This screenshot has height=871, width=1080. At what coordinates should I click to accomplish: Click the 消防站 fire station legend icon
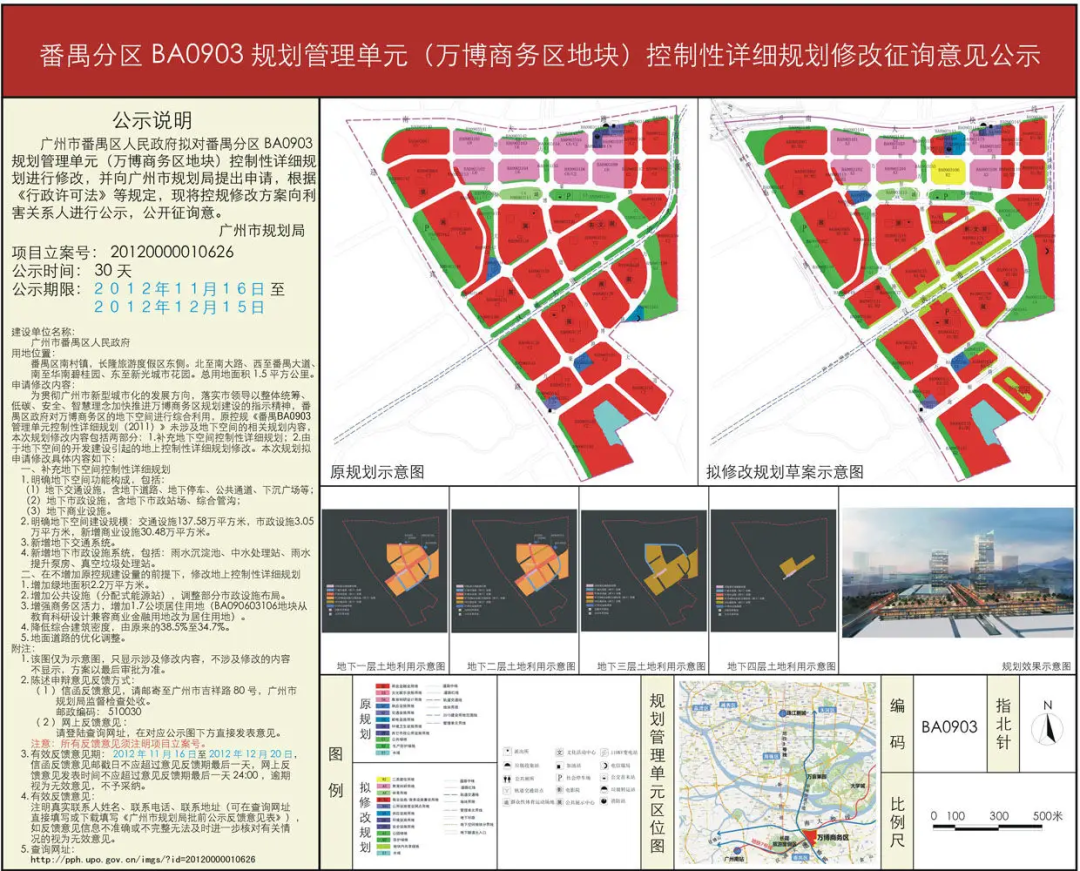pos(603,801)
